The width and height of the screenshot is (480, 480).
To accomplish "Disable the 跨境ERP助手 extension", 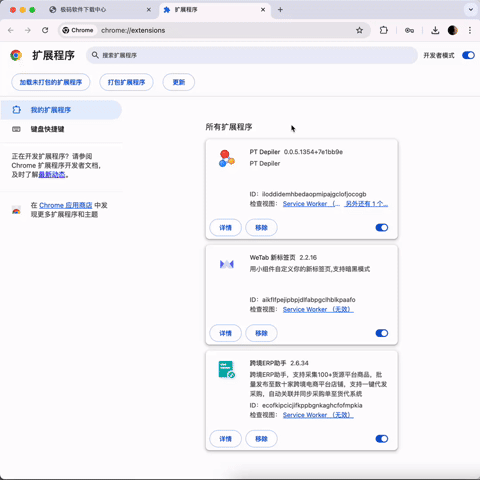I will (x=382, y=439).
